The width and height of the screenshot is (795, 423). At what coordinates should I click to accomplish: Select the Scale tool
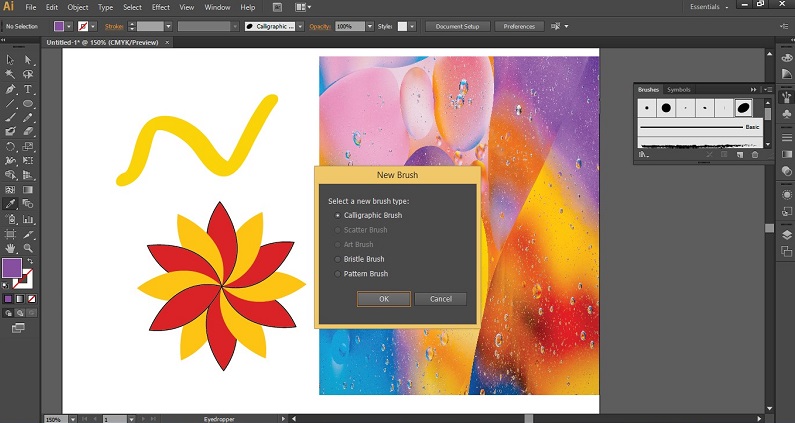(28, 147)
